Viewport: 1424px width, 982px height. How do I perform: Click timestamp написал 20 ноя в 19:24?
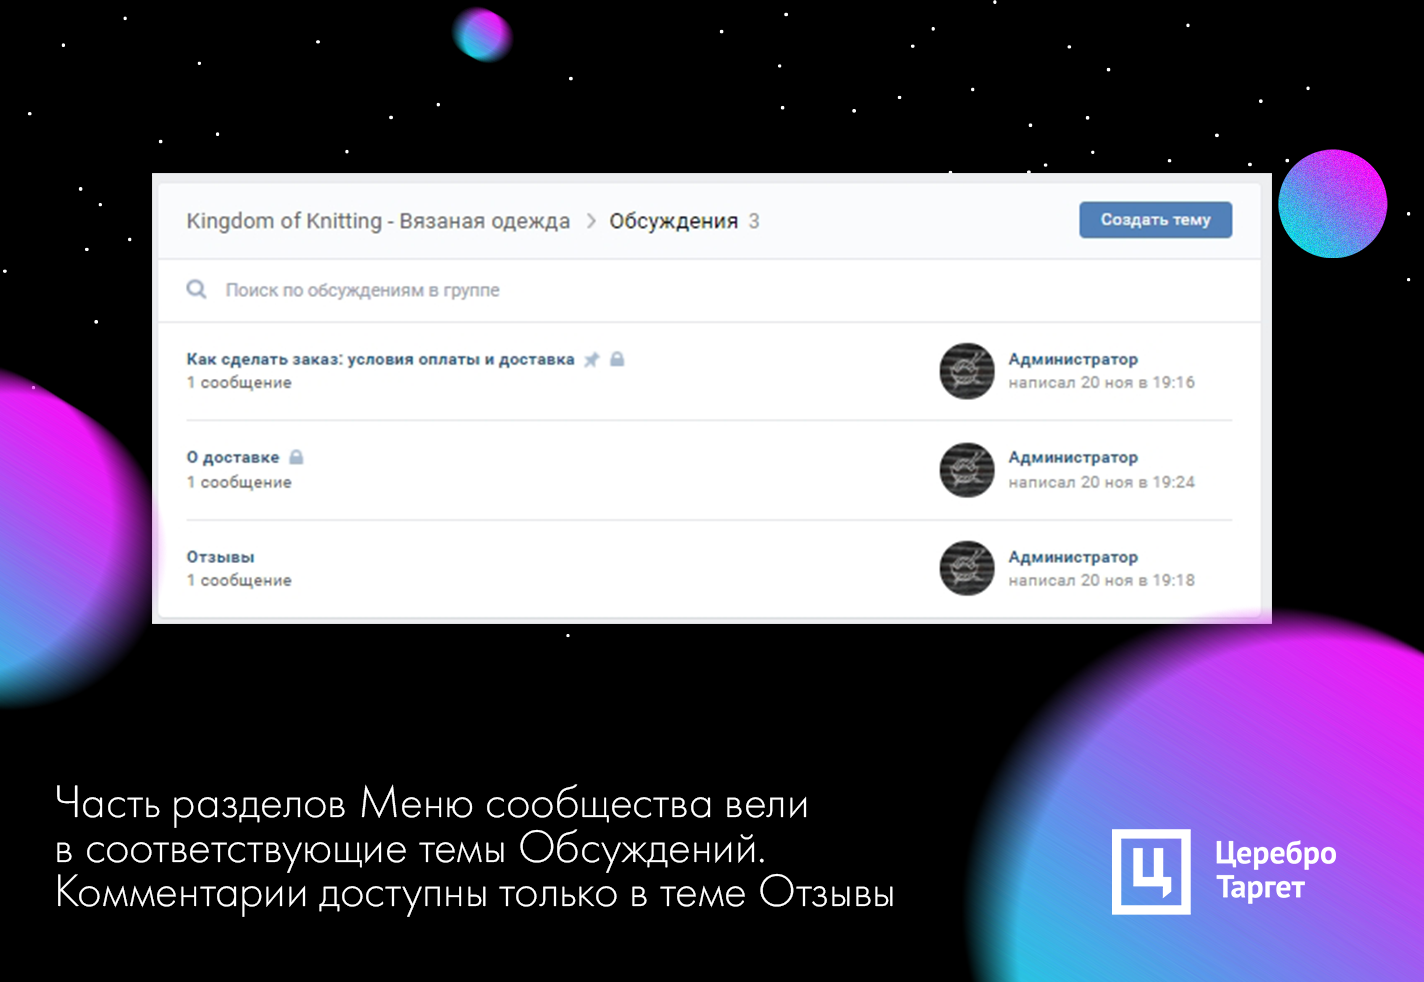1101,482
